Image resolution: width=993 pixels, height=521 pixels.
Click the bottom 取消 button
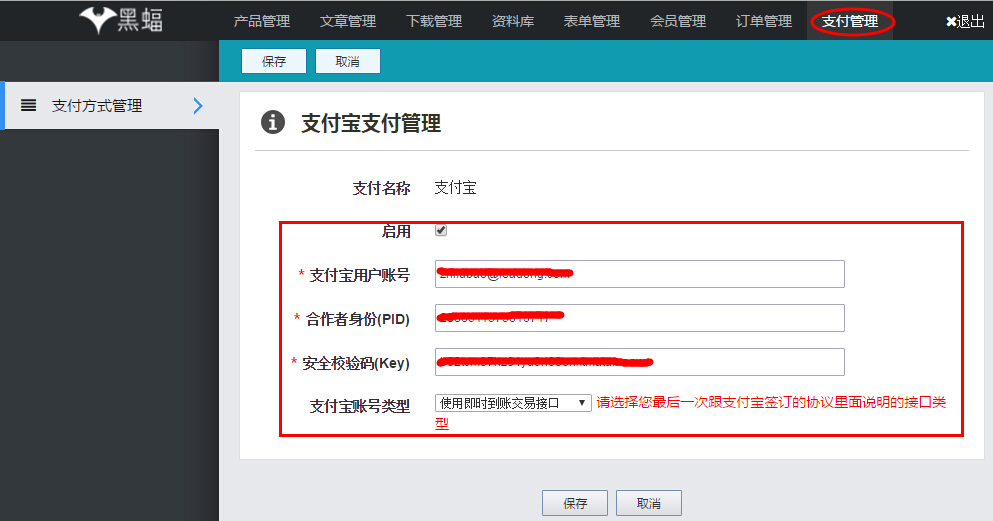(649, 503)
